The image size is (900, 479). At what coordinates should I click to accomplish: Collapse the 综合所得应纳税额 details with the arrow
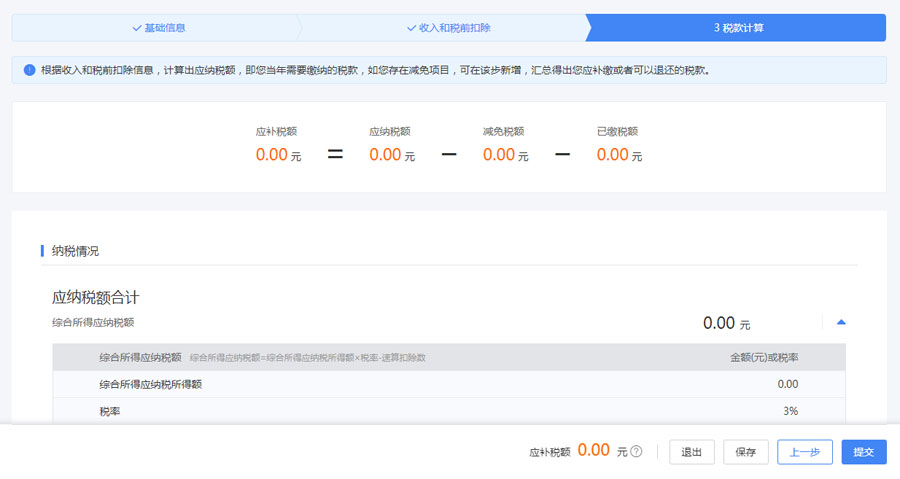click(840, 322)
